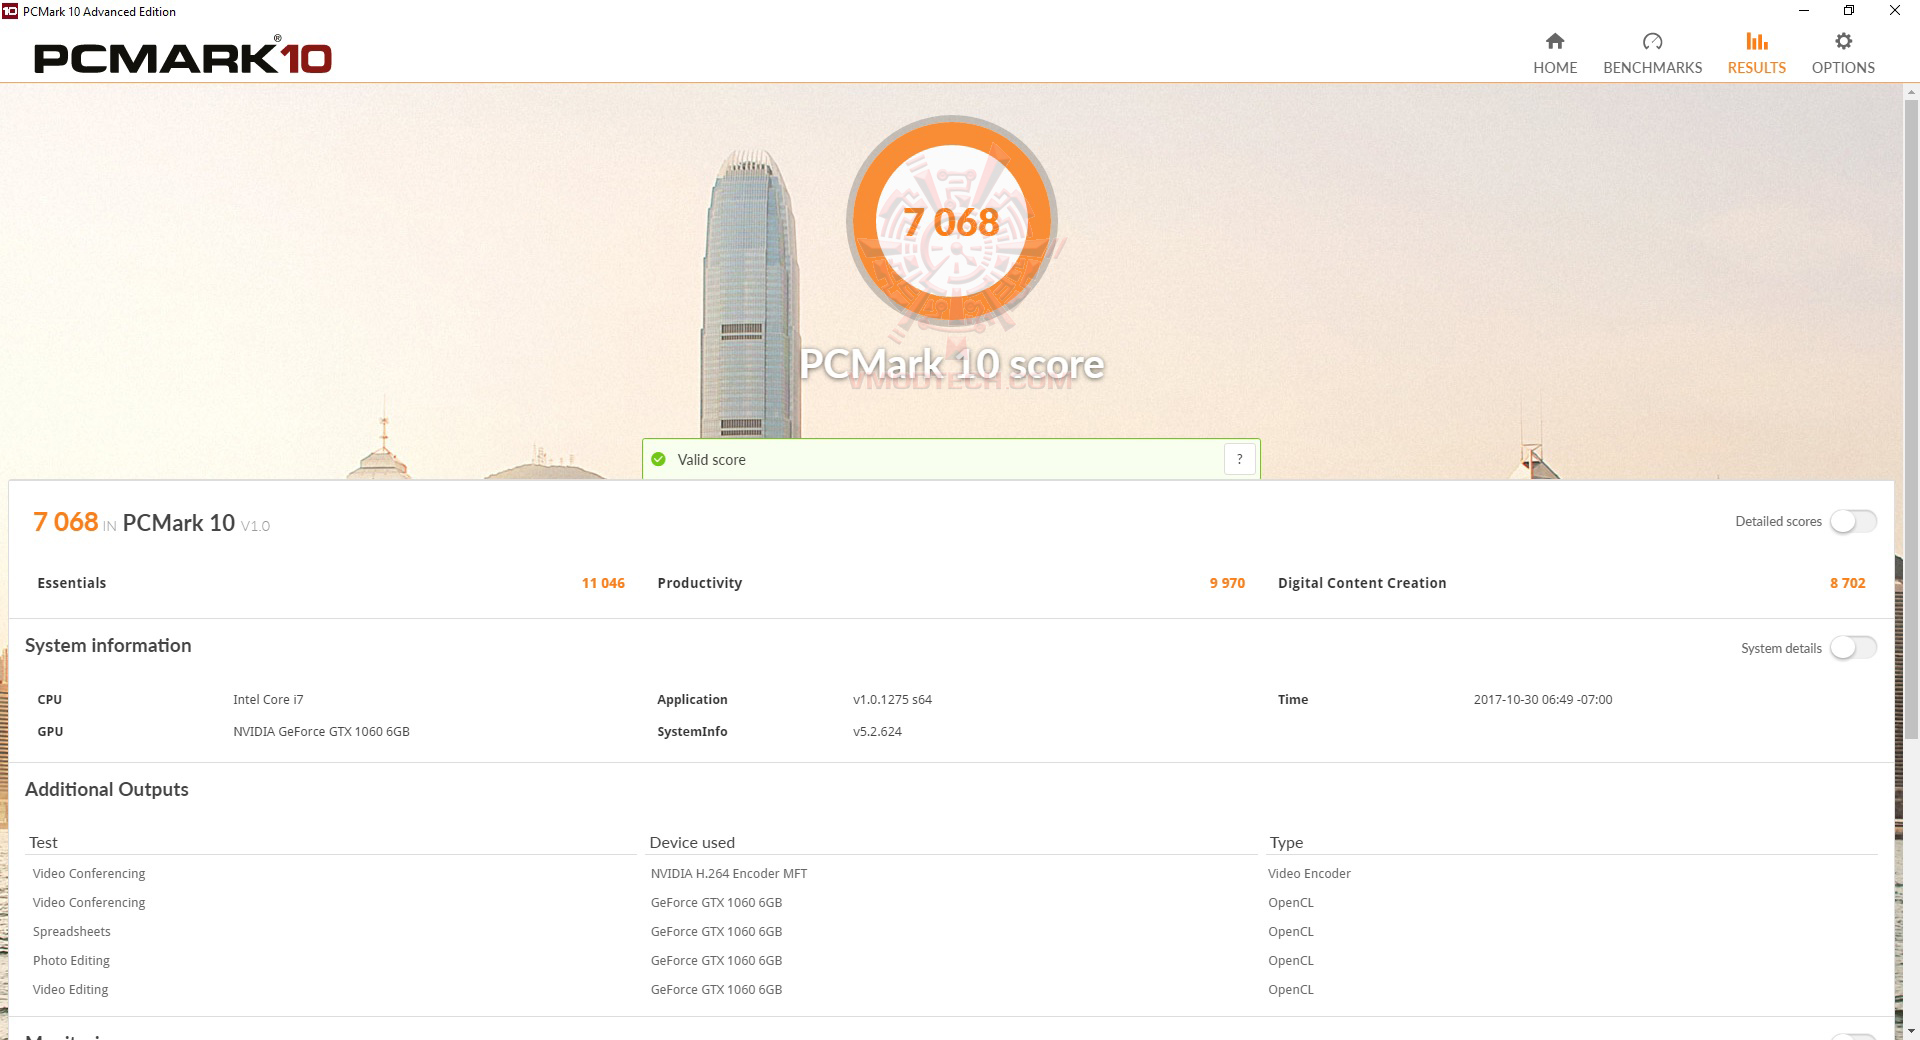Go to the Home tab icon

point(1555,41)
